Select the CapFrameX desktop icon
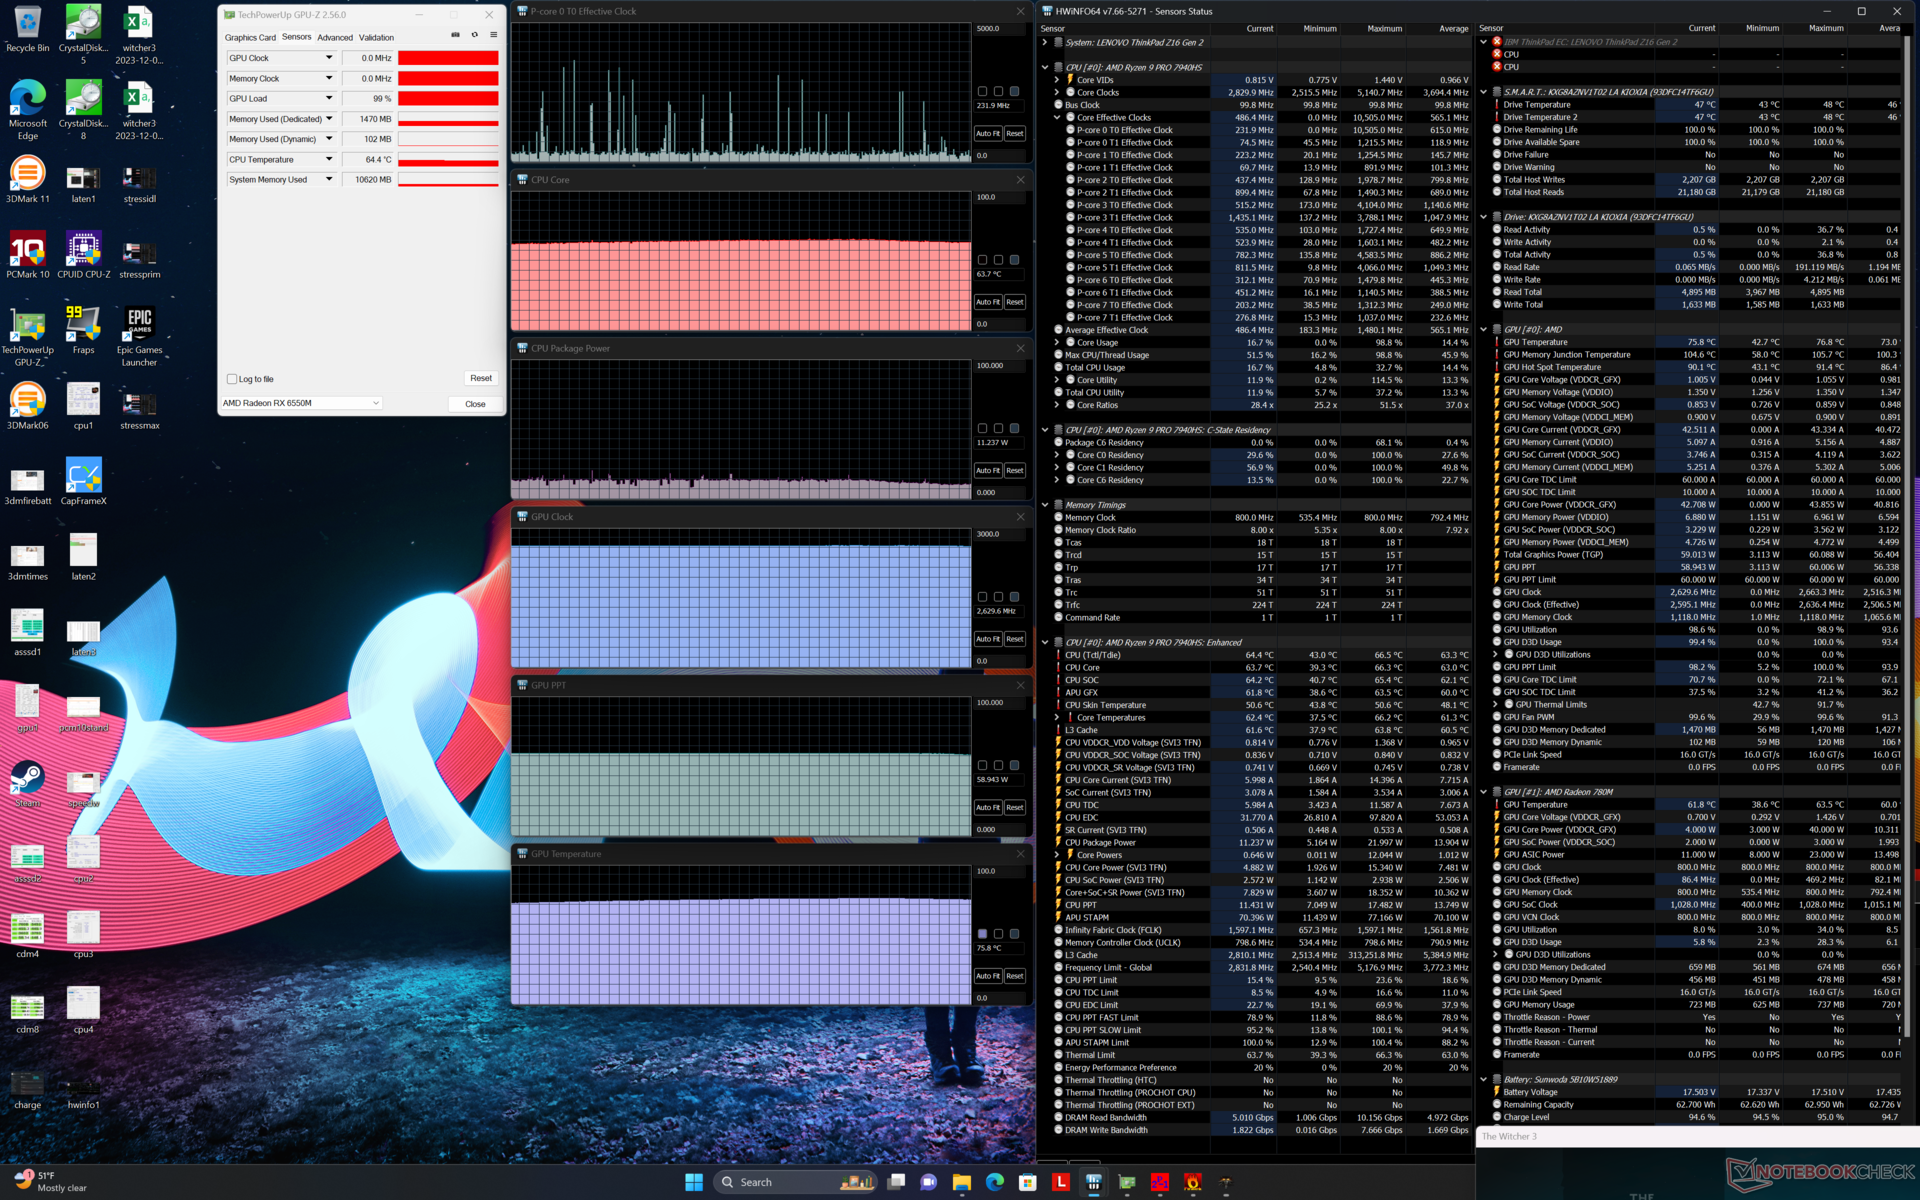 point(83,482)
